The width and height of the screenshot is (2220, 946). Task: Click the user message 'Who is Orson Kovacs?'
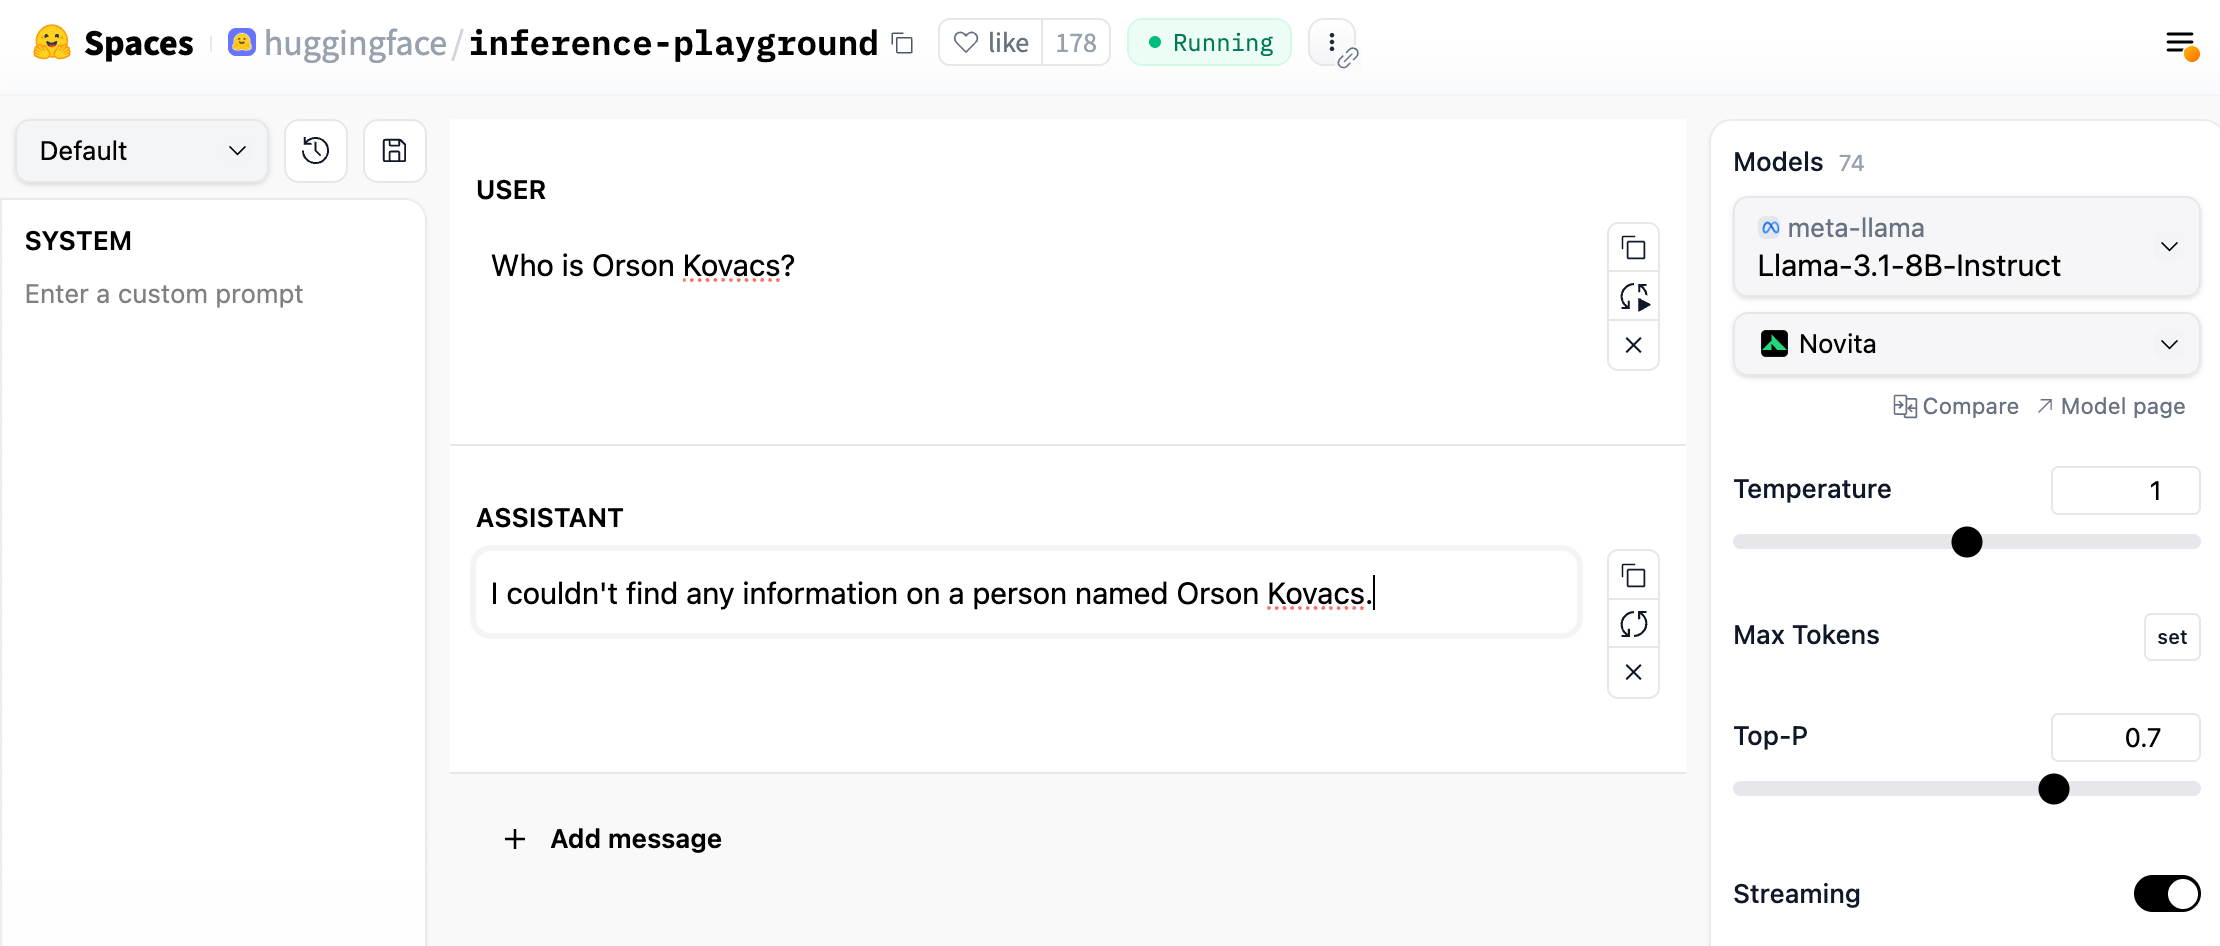[x=643, y=266]
